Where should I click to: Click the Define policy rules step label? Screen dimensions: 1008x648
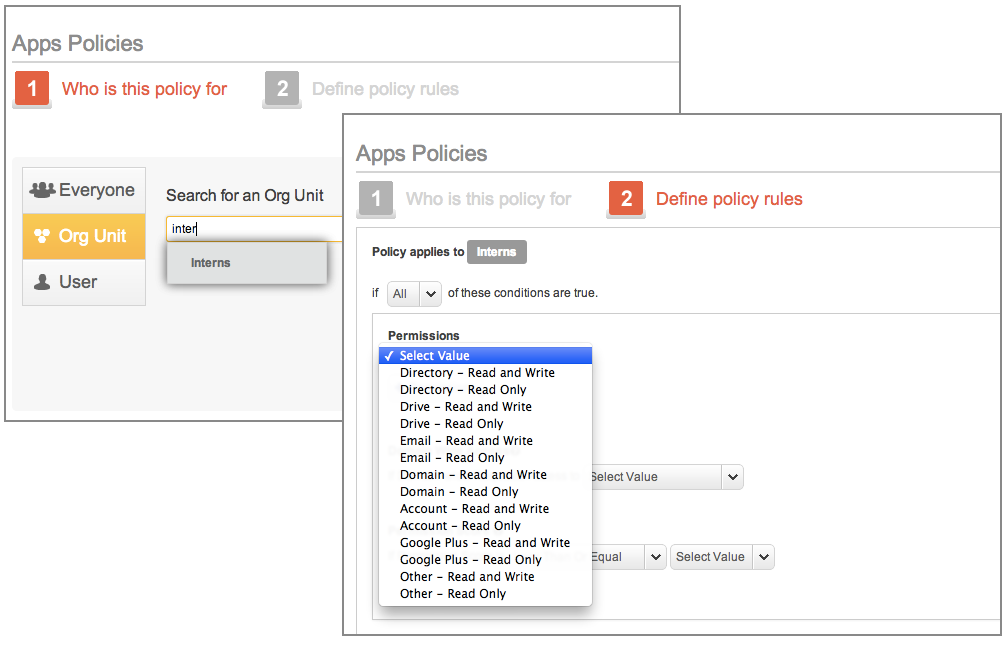point(729,199)
